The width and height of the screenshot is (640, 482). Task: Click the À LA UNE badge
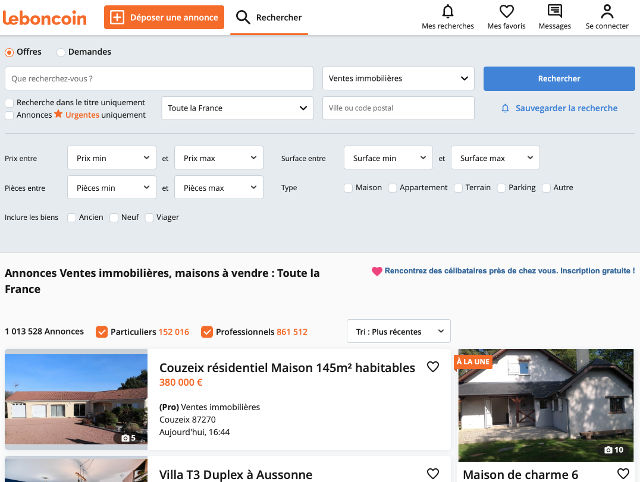(x=473, y=362)
